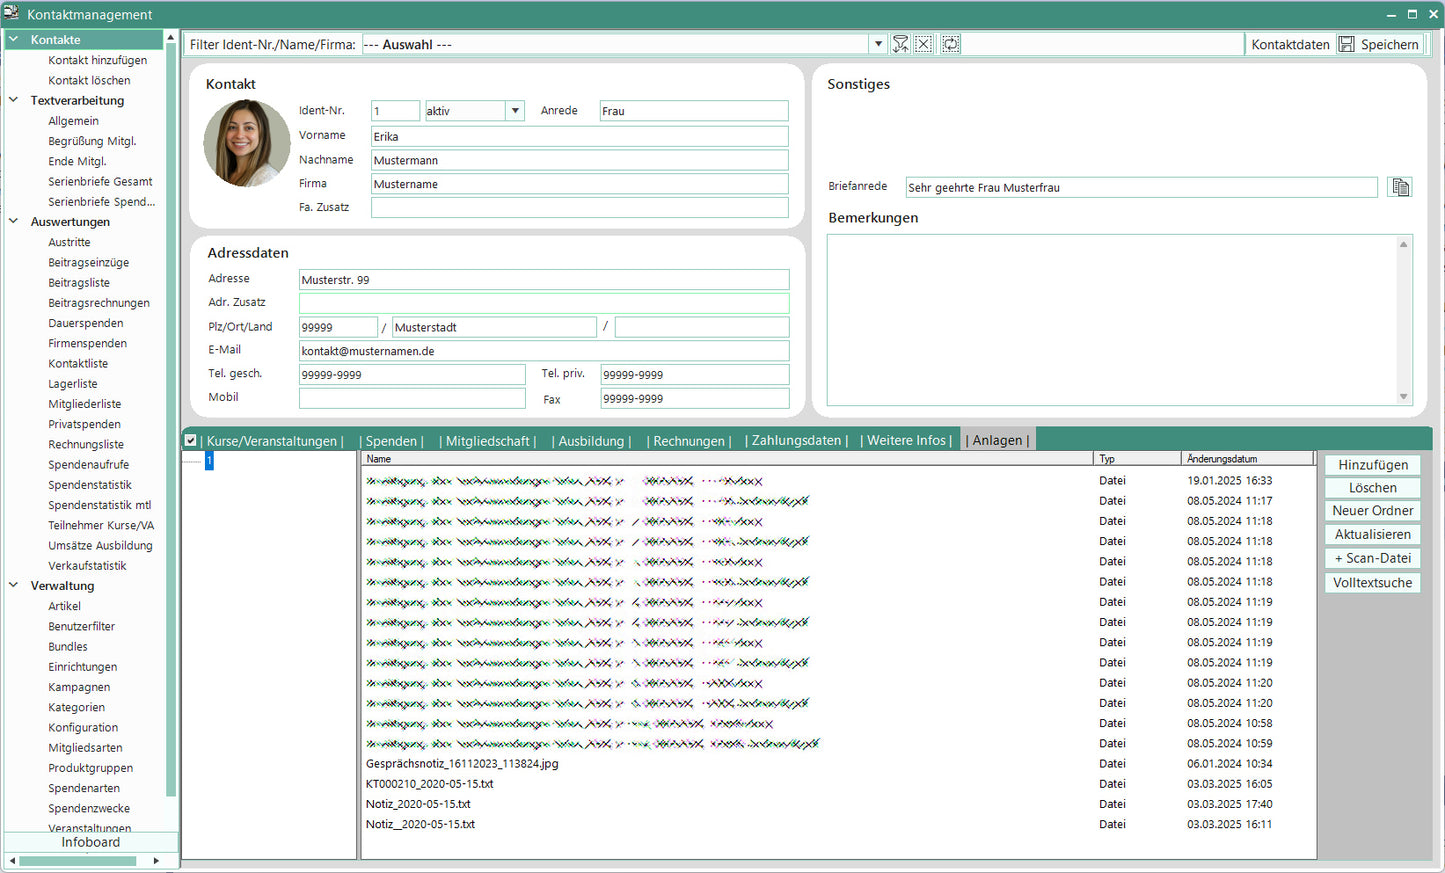This screenshot has height=873, width=1445.
Task: Collapse the Auswertungen tree section
Action: [x=14, y=221]
